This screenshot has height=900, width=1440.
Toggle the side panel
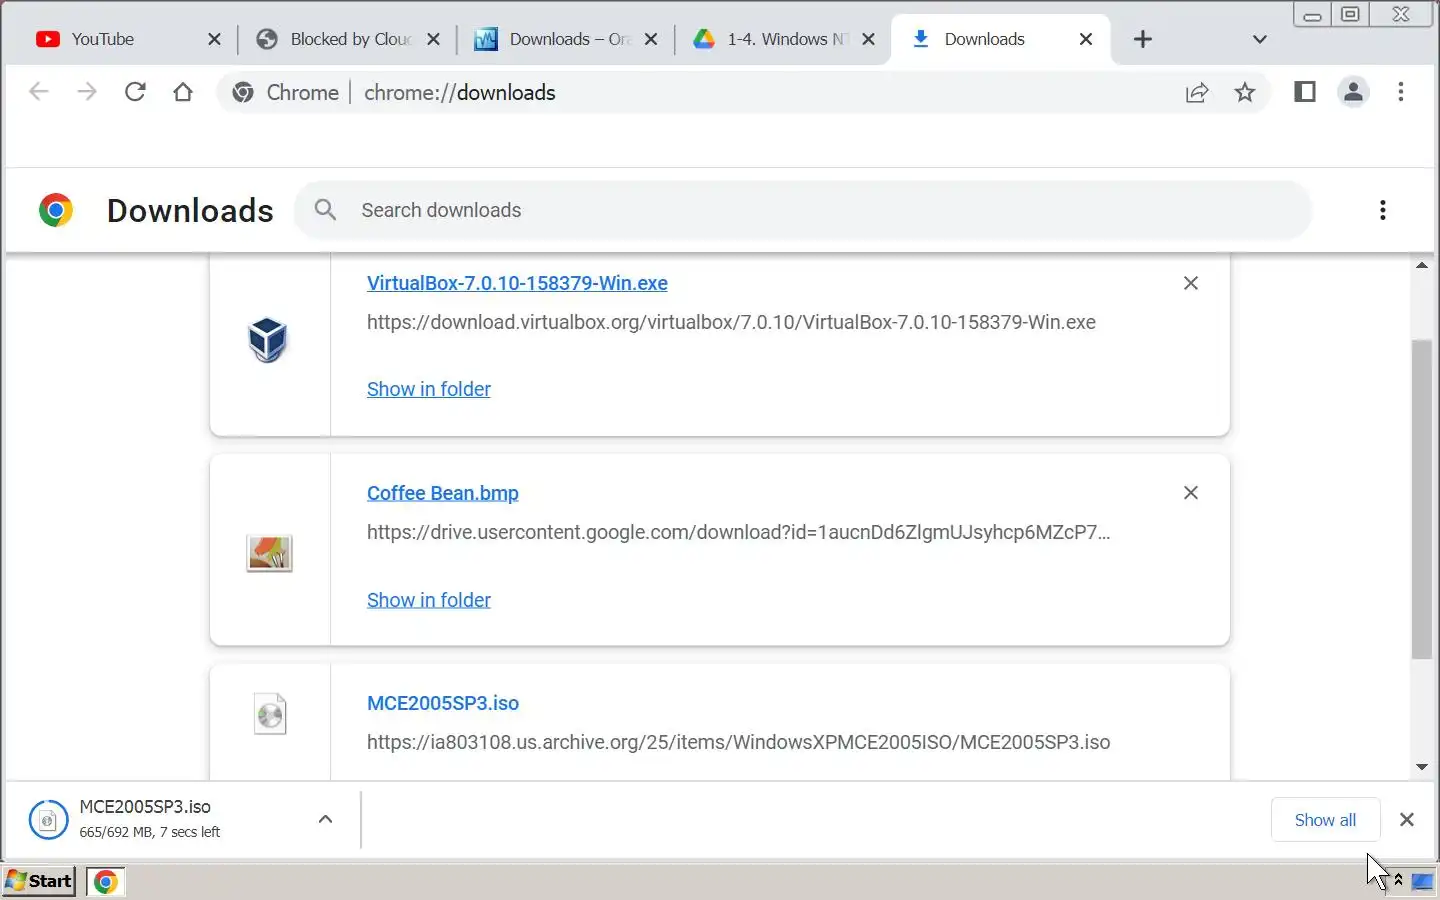point(1305,92)
